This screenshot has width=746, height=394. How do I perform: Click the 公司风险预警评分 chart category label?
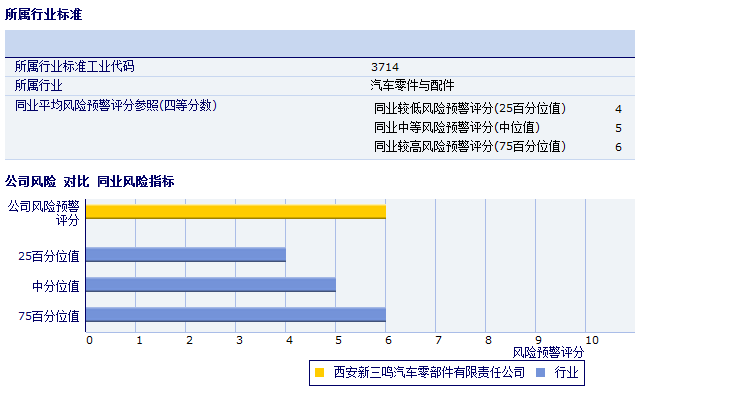click(x=43, y=213)
